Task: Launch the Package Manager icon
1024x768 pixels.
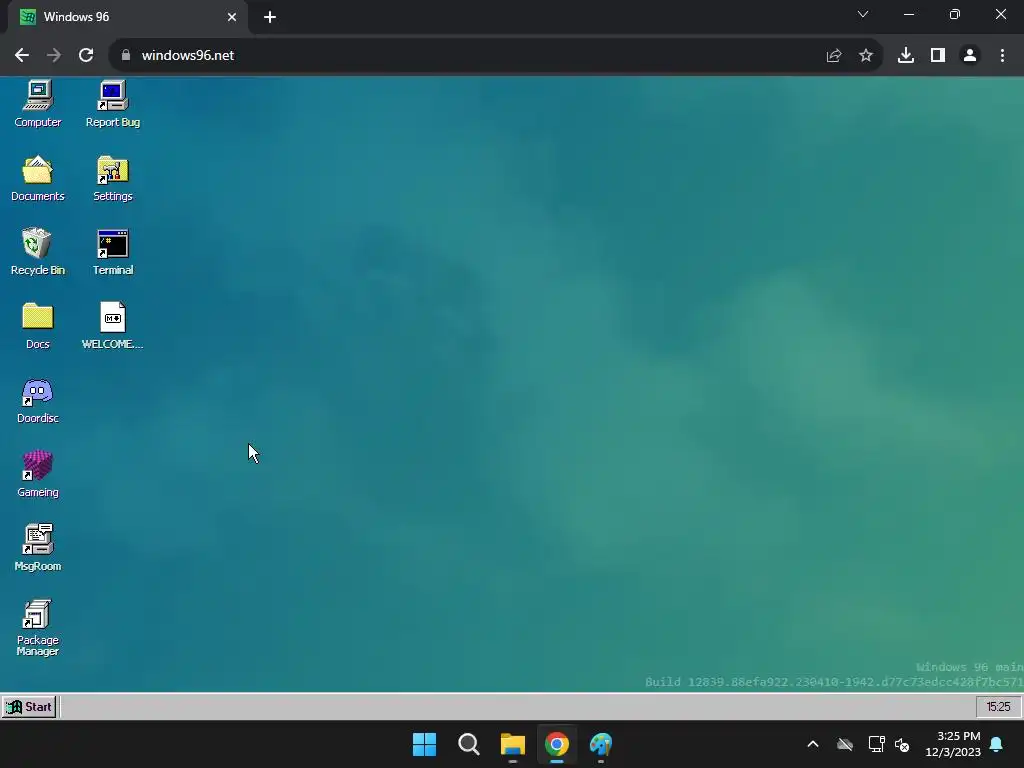Action: [x=38, y=628]
